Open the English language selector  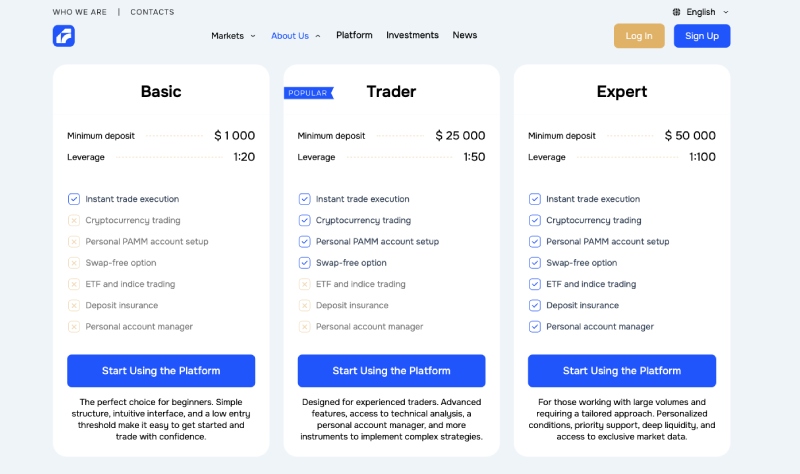(701, 12)
